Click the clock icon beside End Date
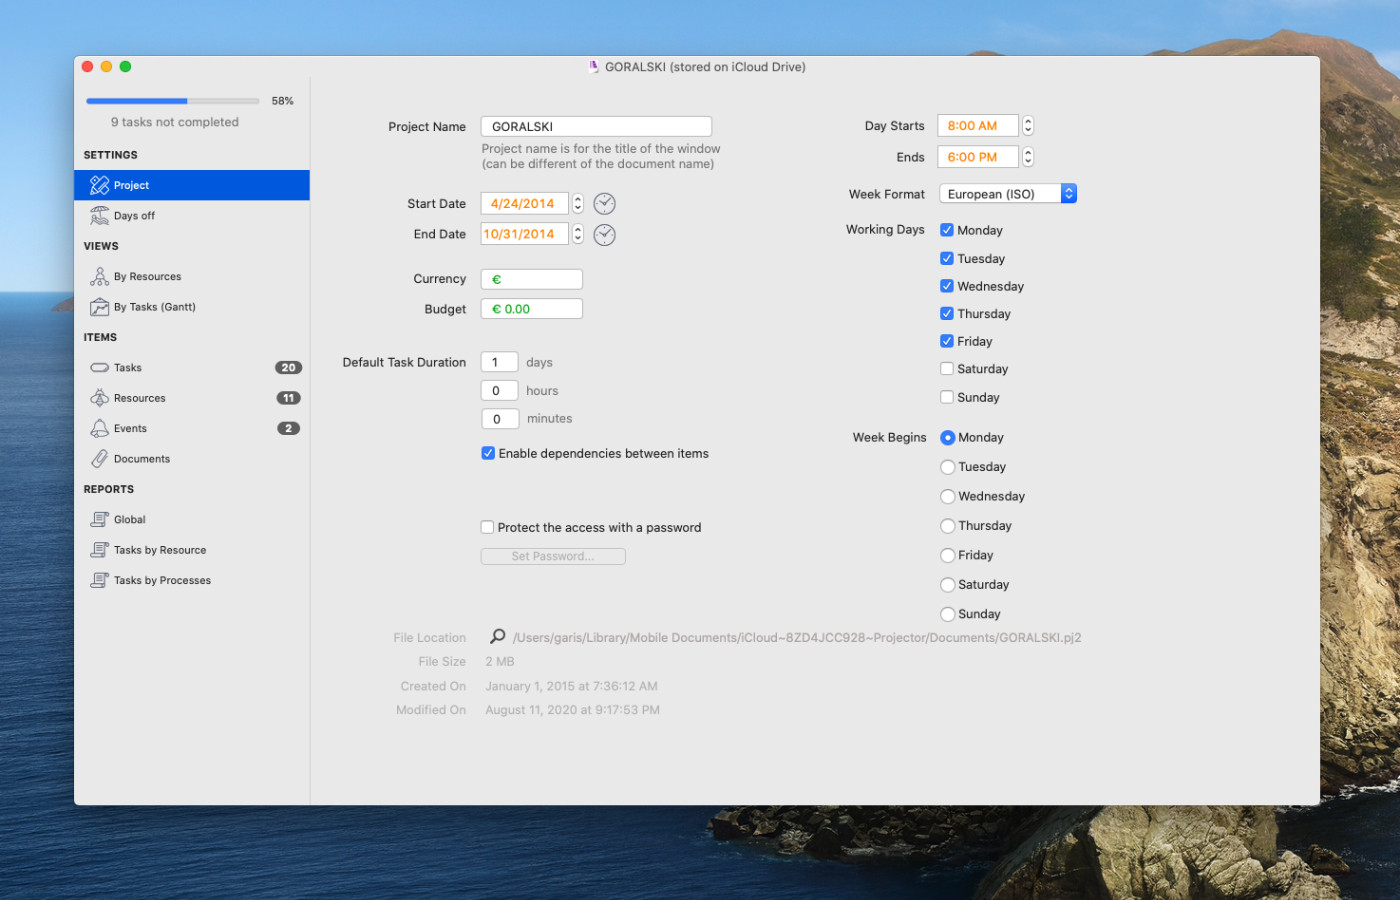Viewport: 1400px width, 900px height. 604,235
